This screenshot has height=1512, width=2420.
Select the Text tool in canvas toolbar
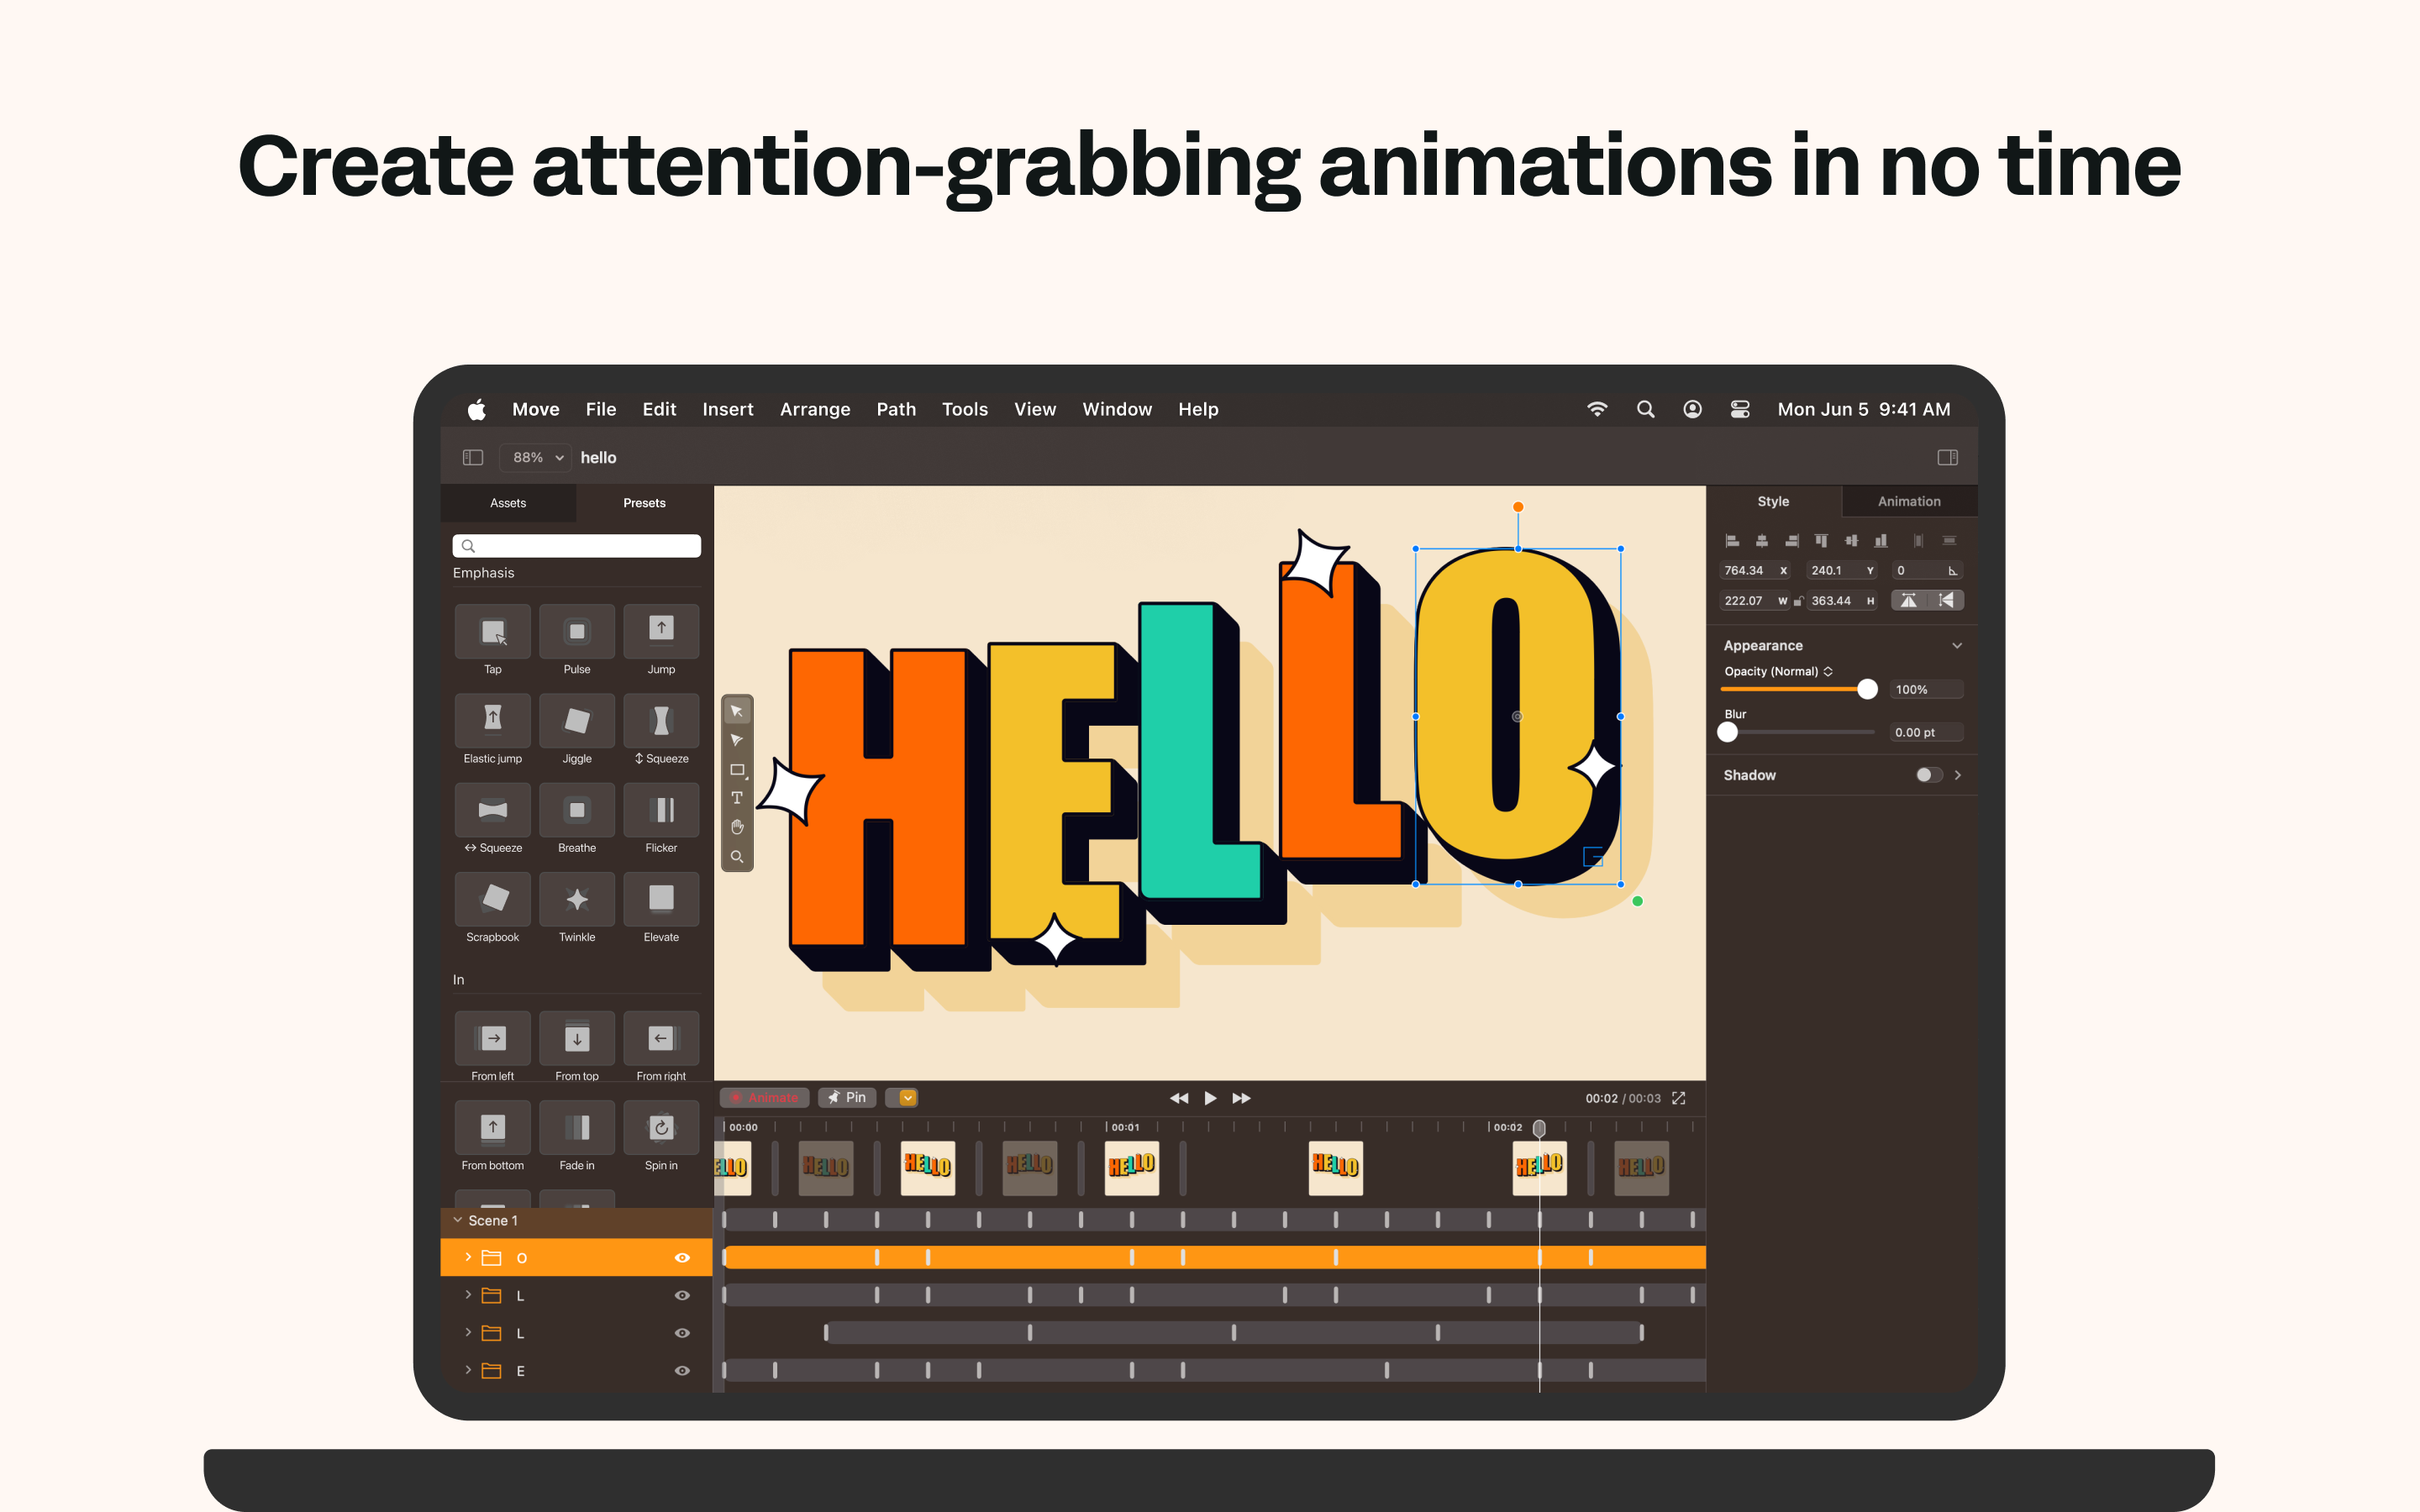(x=737, y=798)
